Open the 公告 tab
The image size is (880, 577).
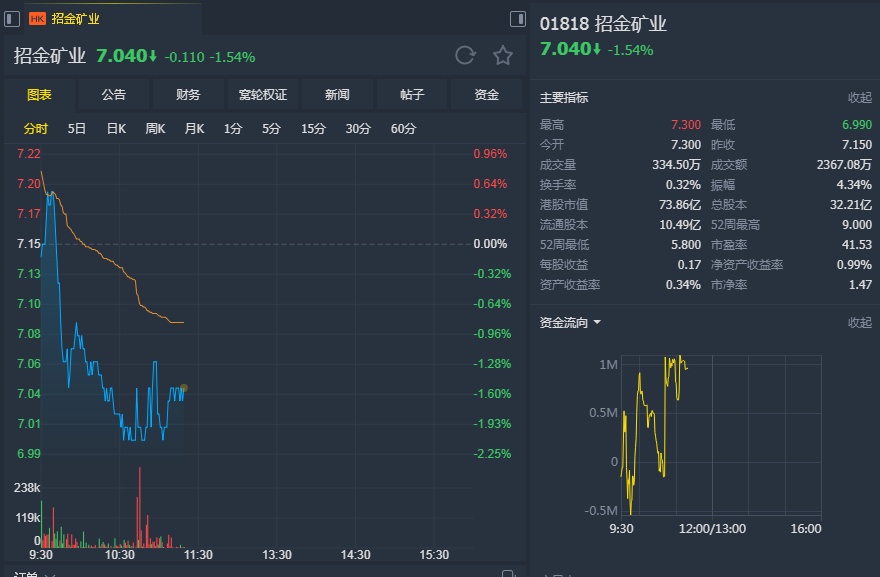(x=113, y=94)
